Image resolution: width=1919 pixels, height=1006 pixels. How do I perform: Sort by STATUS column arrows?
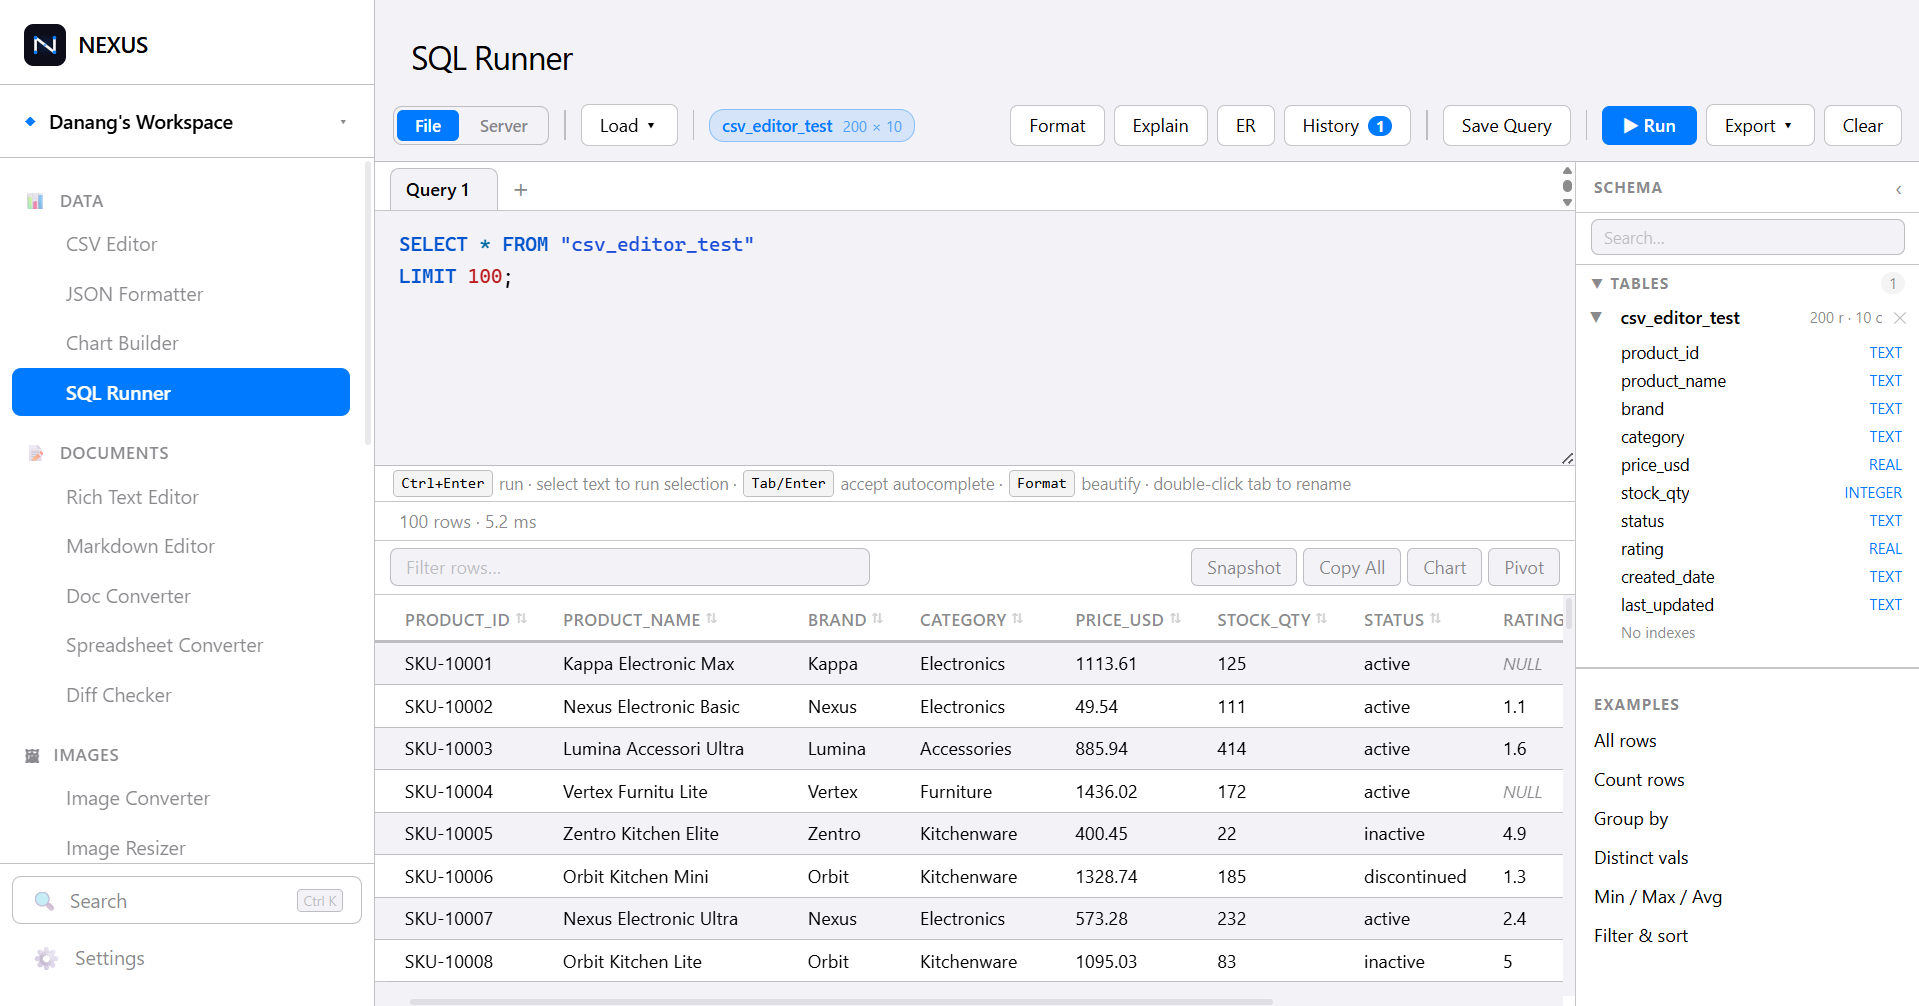click(x=1435, y=619)
